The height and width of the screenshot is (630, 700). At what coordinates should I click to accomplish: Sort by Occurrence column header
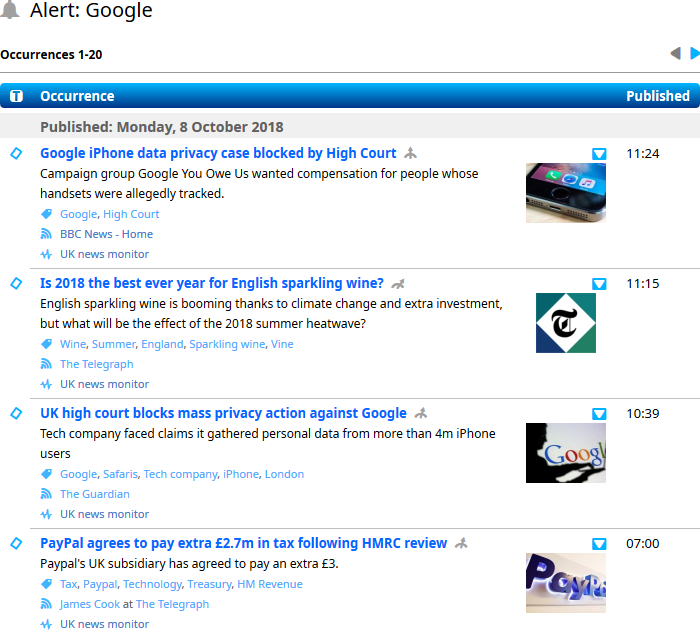pyautogui.click(x=77, y=96)
